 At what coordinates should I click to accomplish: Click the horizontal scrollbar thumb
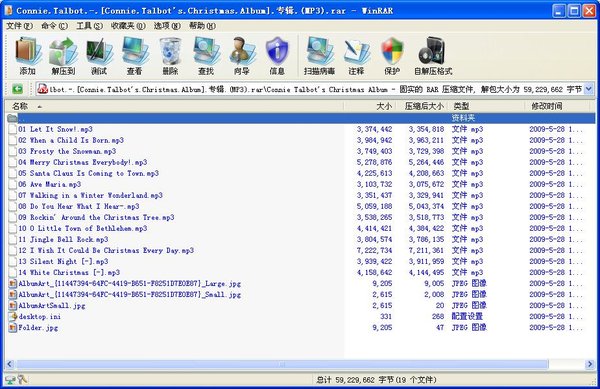click(282, 364)
